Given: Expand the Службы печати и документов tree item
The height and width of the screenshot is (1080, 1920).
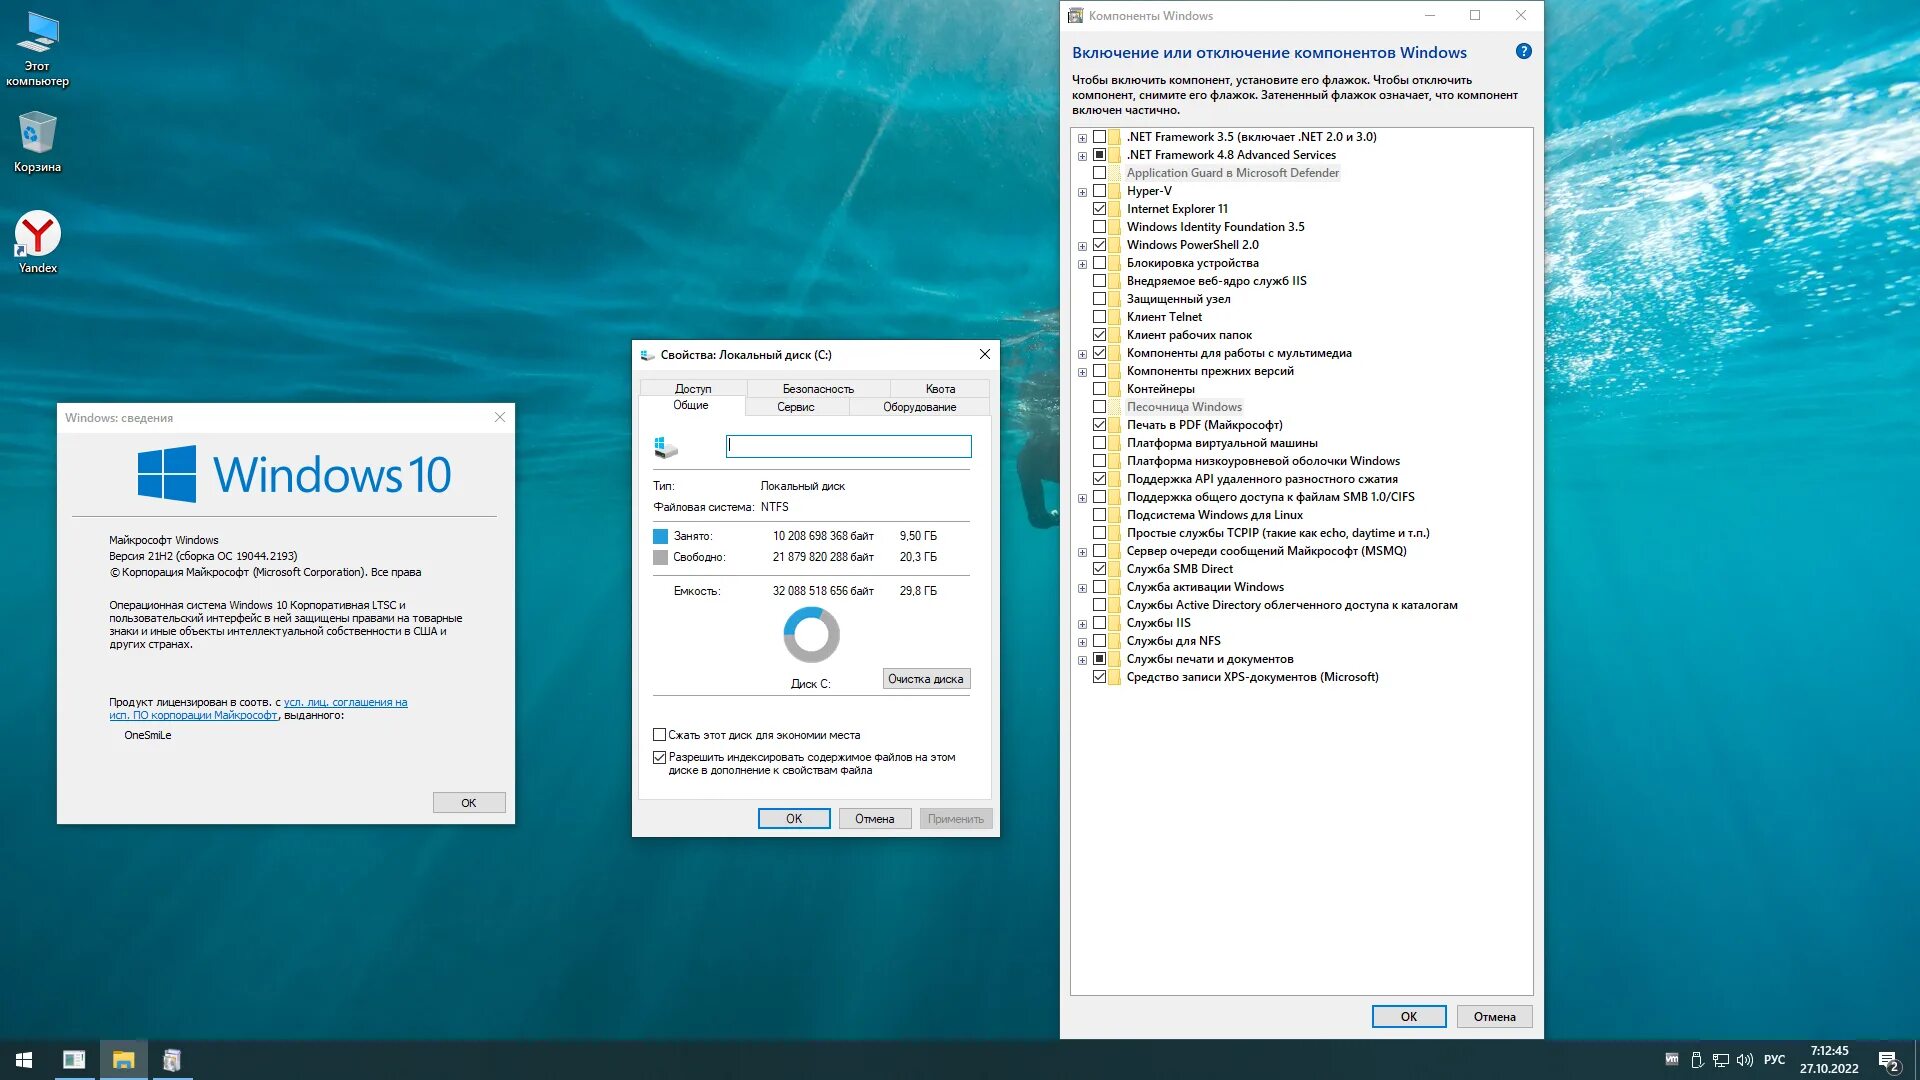Looking at the screenshot, I should click(x=1083, y=658).
